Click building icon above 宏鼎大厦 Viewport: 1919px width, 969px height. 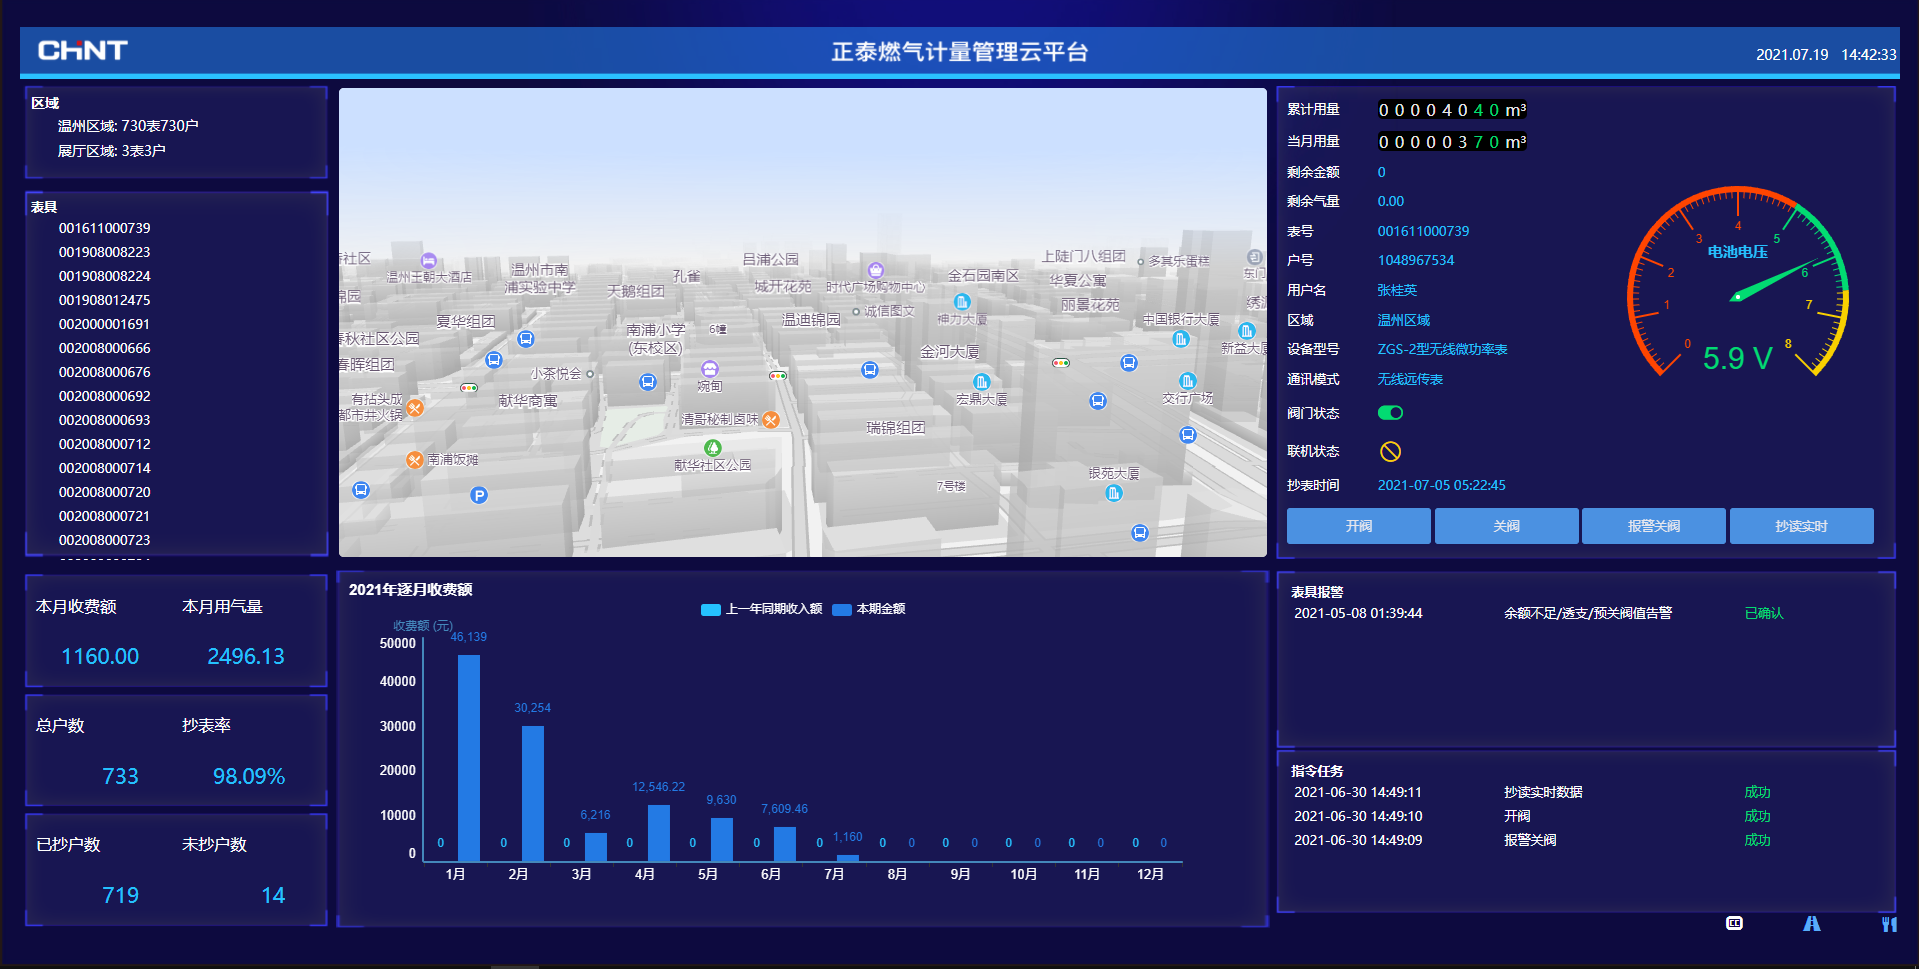click(982, 382)
